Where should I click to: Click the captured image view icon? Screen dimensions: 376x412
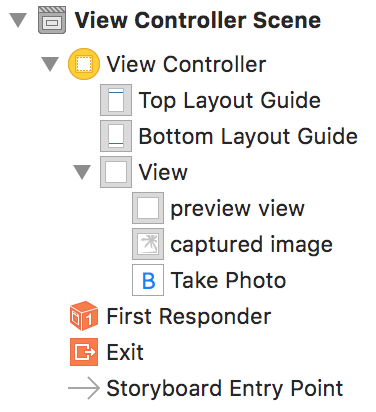click(148, 244)
